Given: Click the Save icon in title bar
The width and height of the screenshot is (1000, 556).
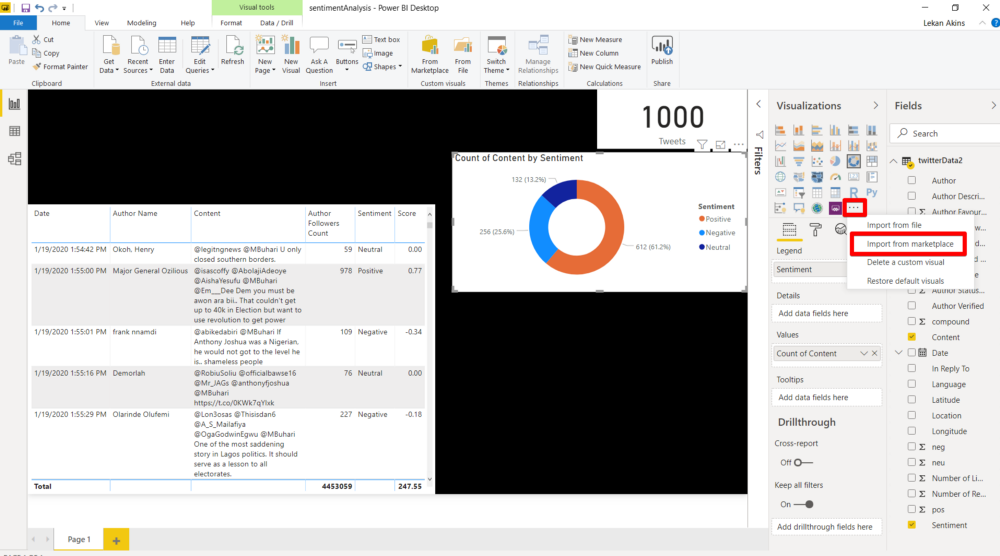Looking at the screenshot, I should pyautogui.click(x=26, y=8).
